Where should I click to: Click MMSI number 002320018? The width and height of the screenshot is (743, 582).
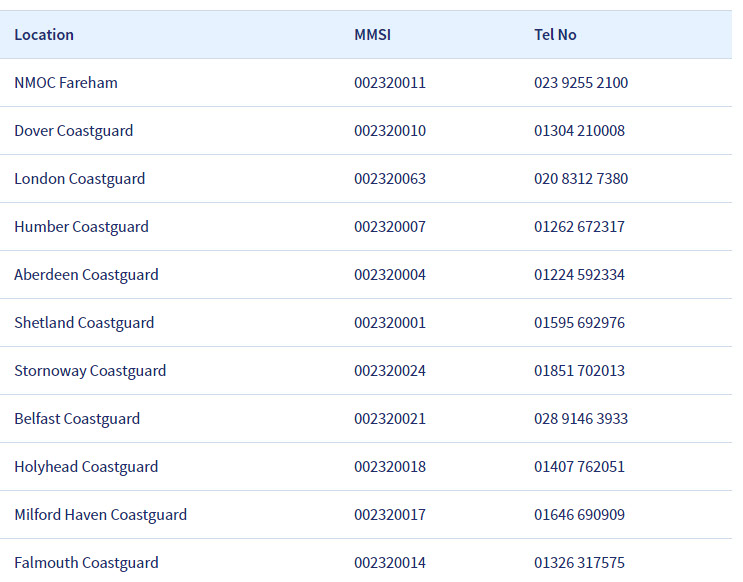tap(390, 467)
